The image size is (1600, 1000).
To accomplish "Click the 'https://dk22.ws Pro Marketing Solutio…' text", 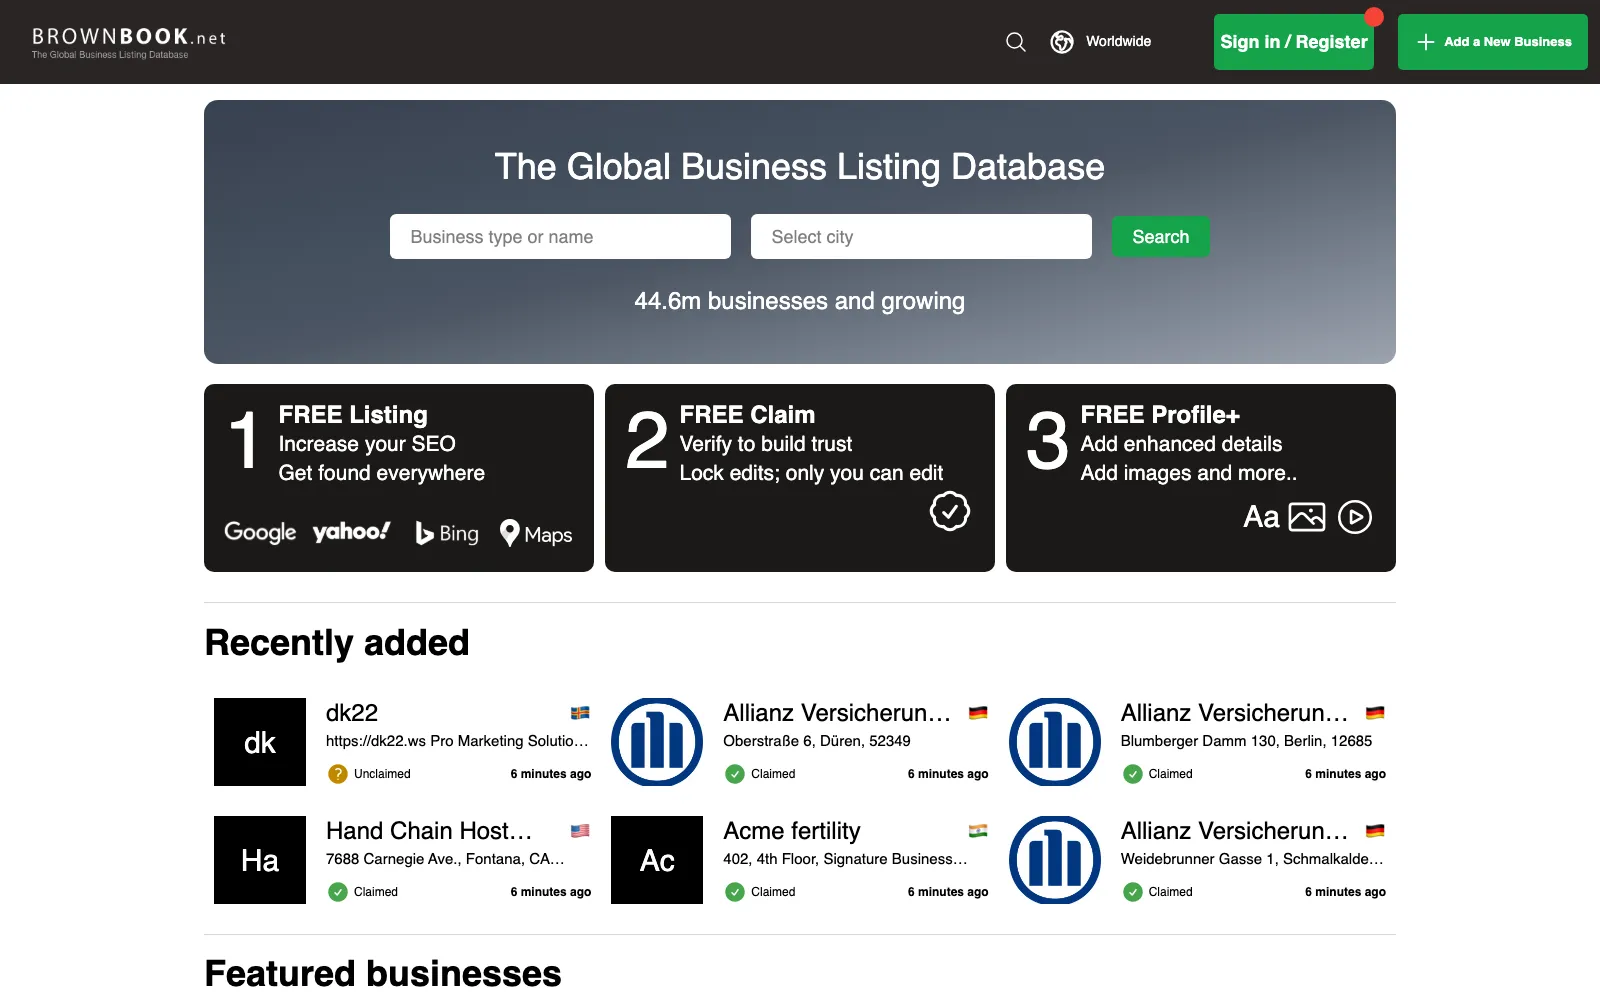I will coord(457,741).
